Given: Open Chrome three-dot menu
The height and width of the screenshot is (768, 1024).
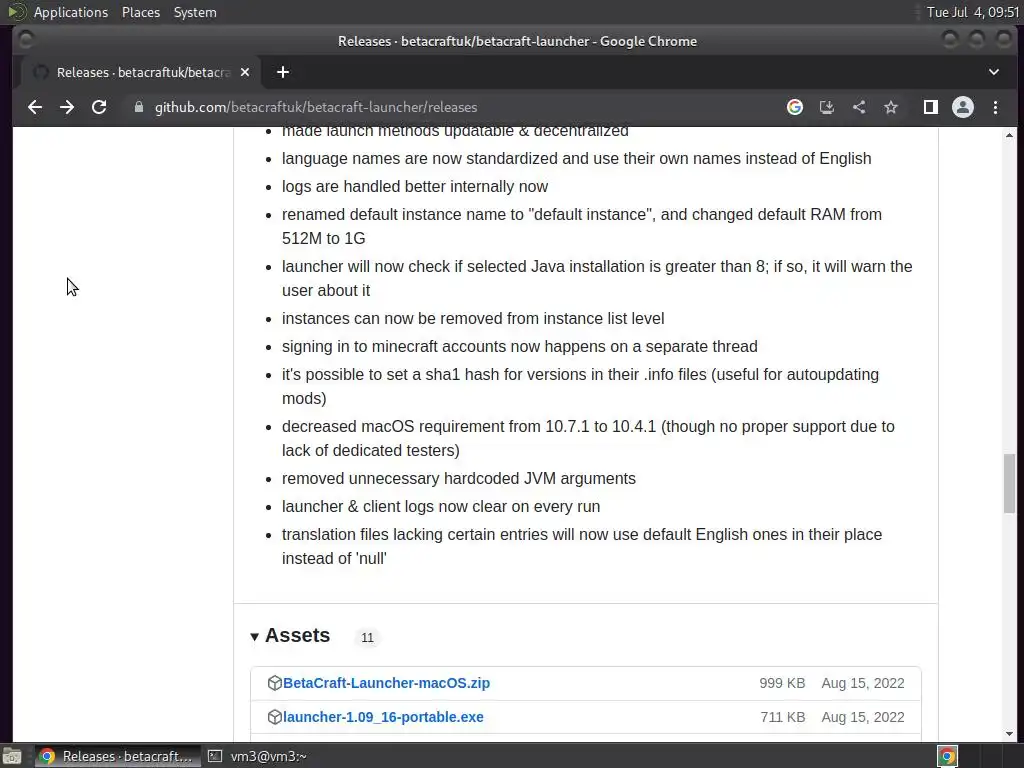Looking at the screenshot, I should click(995, 107).
